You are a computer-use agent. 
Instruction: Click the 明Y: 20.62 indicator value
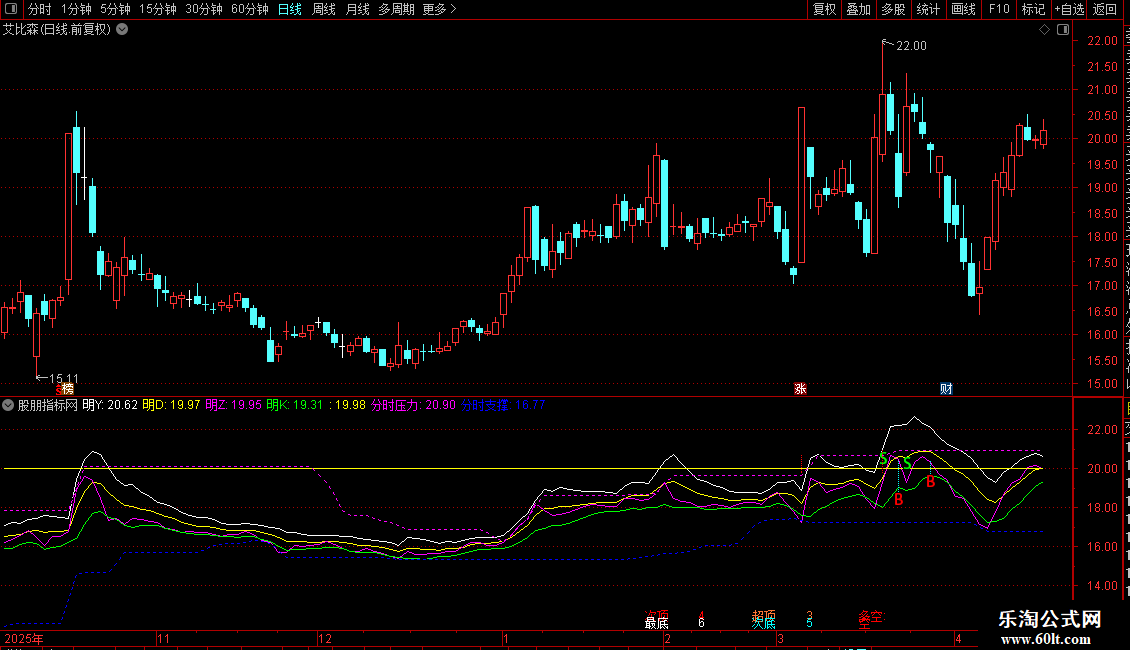pos(110,405)
